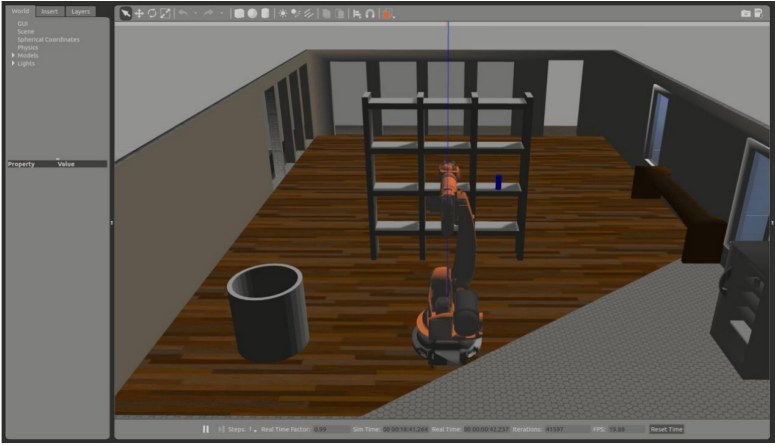Viewport: 775px width, 445px height.
Task: Insert a cylinder shape
Action: pyautogui.click(x=265, y=13)
